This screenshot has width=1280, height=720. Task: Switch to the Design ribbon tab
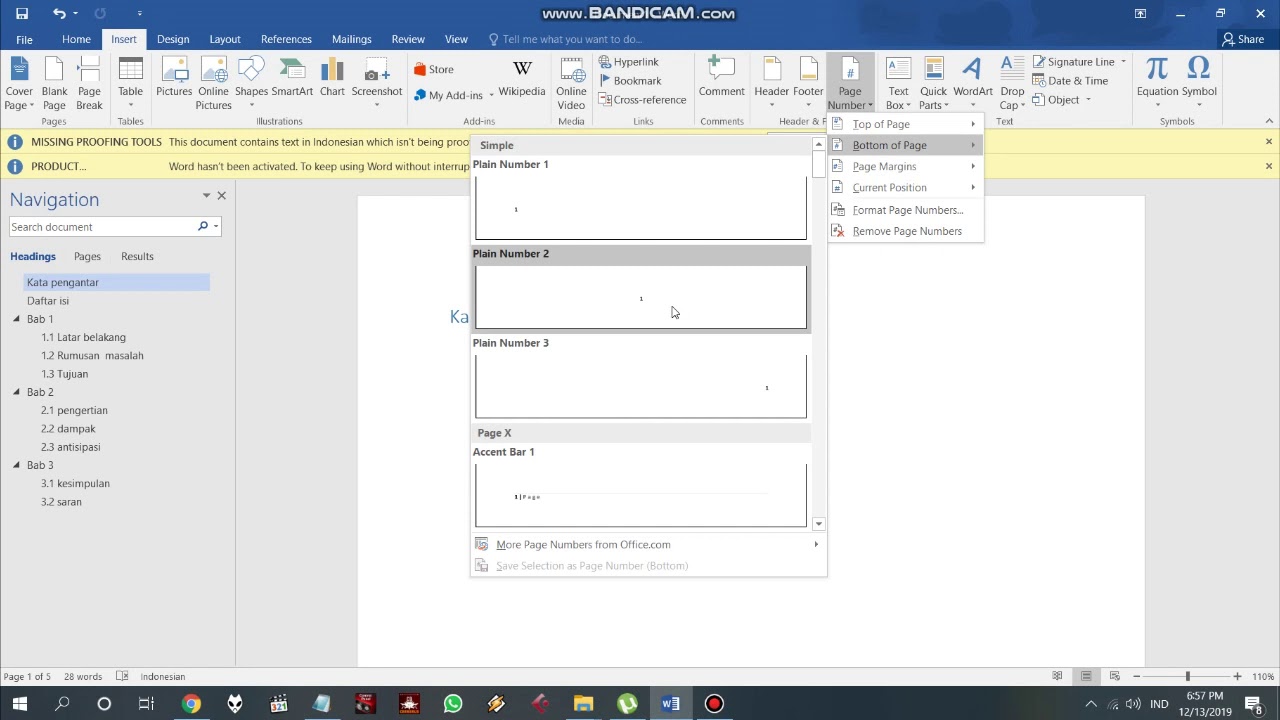[173, 39]
